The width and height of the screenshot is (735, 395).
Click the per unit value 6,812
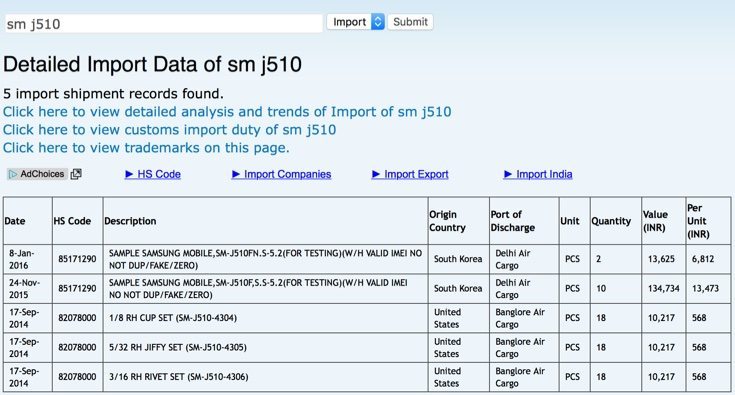point(703,259)
